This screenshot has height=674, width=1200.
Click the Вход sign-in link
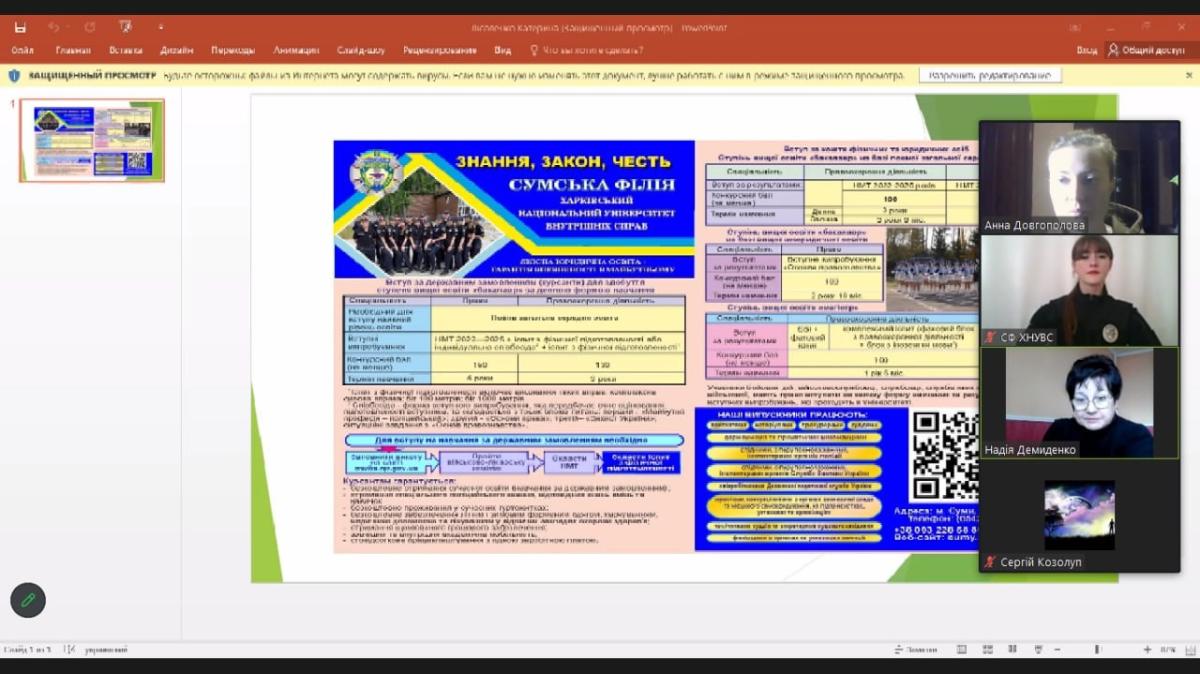(1087, 50)
